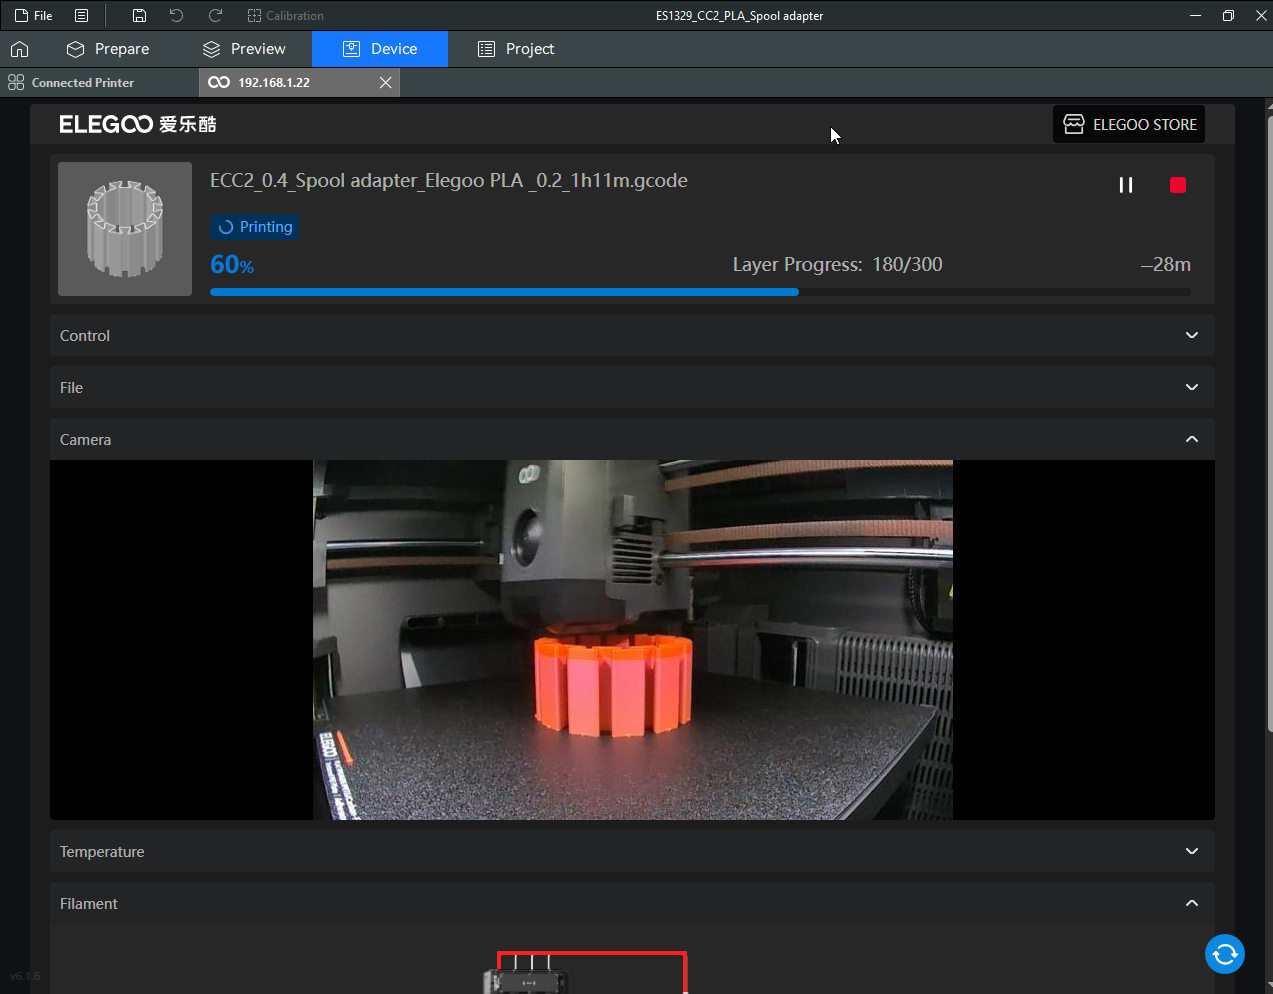Open the ELEGOO STORE button
The image size is (1273, 994).
tap(1129, 124)
